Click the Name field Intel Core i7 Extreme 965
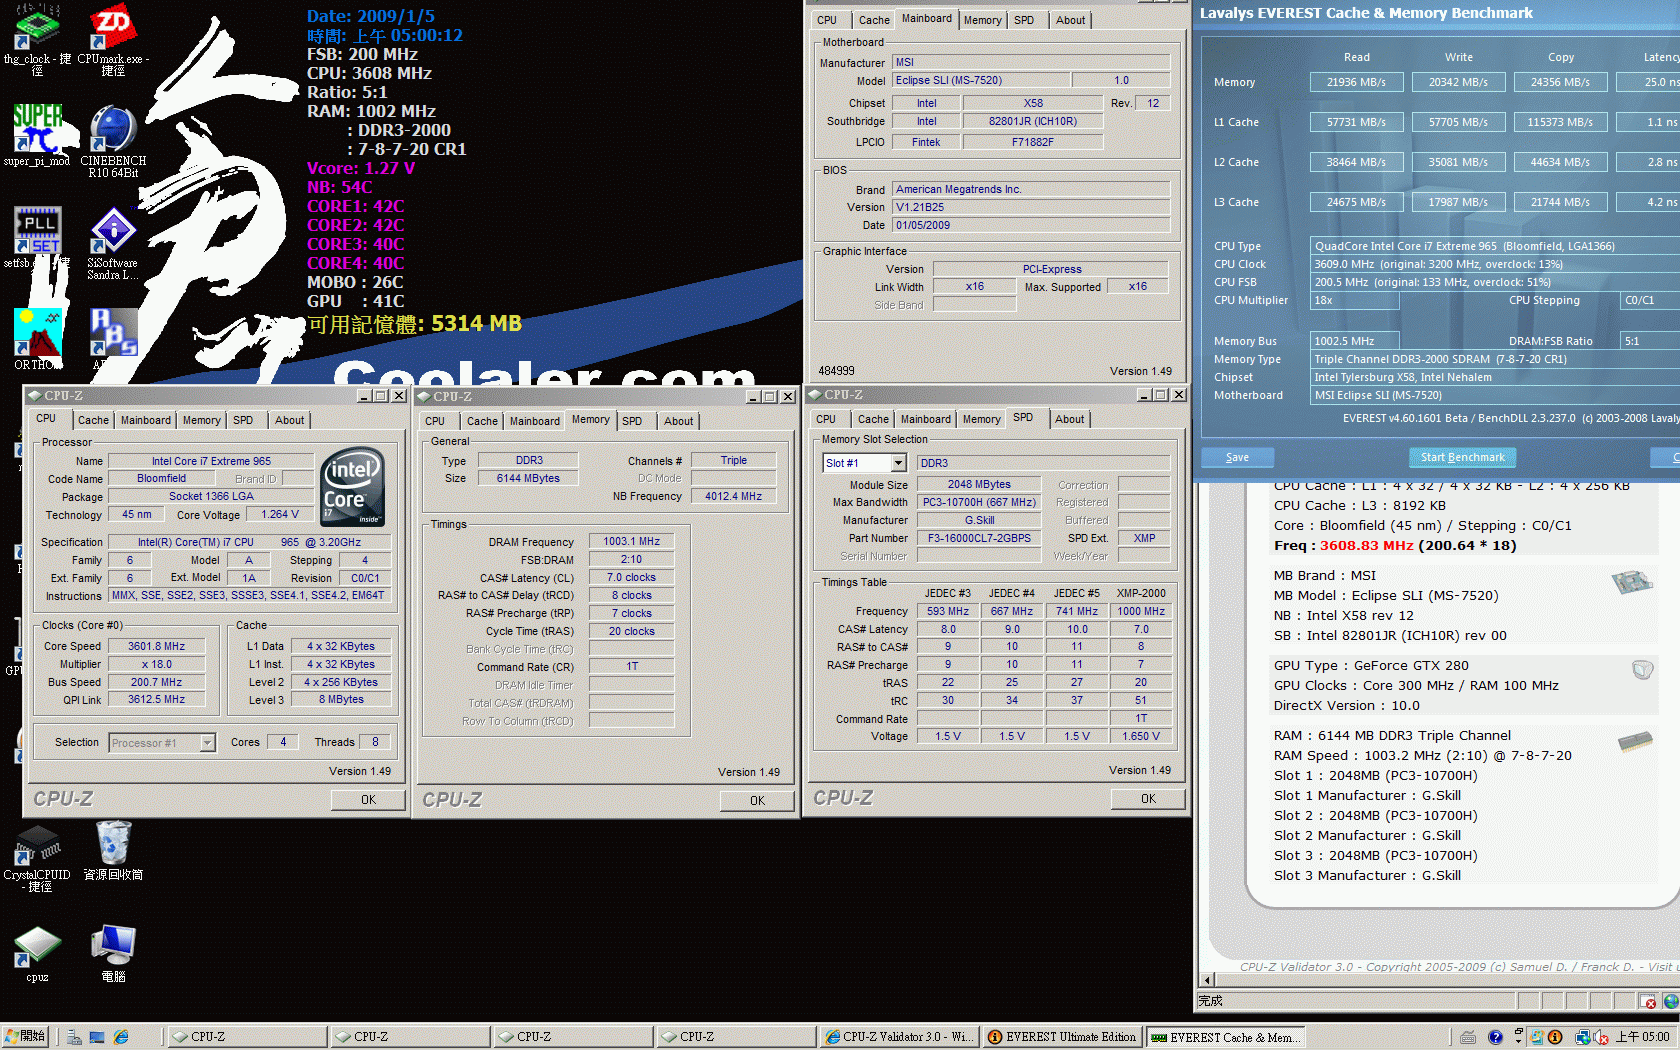The image size is (1680, 1050). [x=211, y=461]
